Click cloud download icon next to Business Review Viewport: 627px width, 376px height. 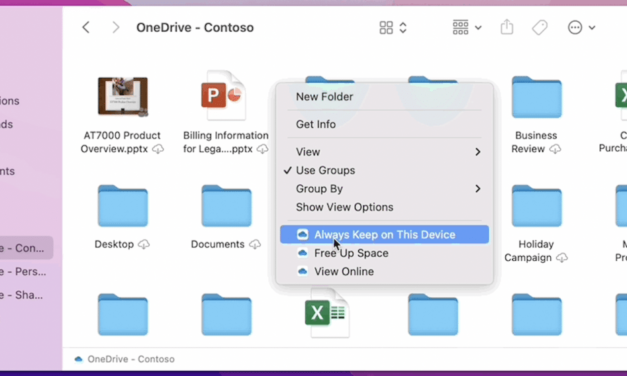coord(555,149)
